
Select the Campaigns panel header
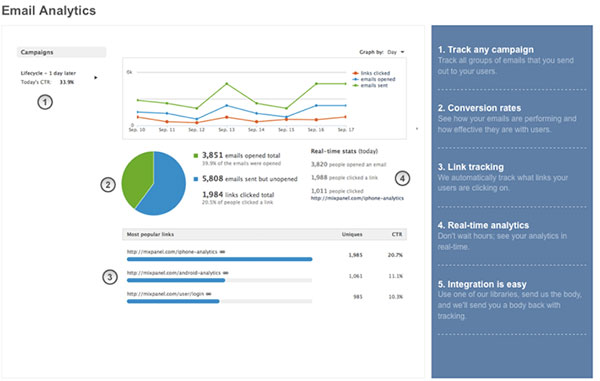coord(61,52)
